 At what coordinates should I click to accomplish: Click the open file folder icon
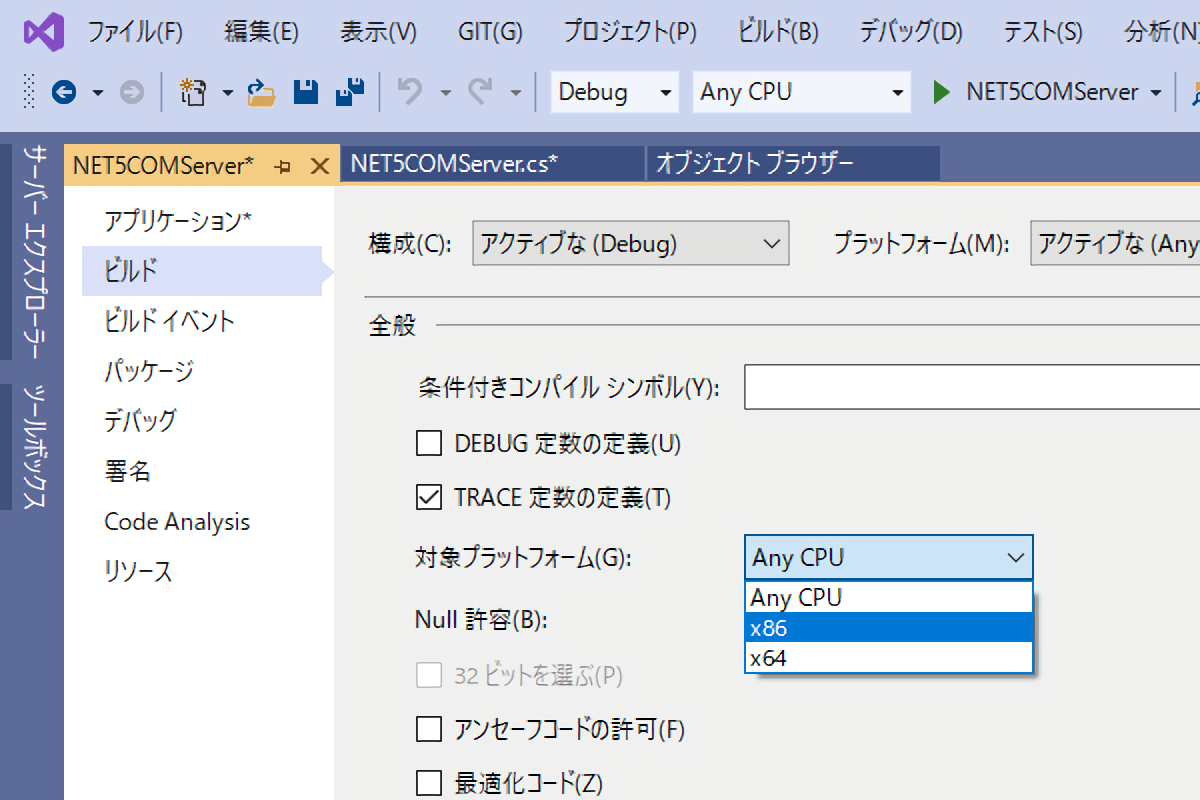[x=261, y=93]
